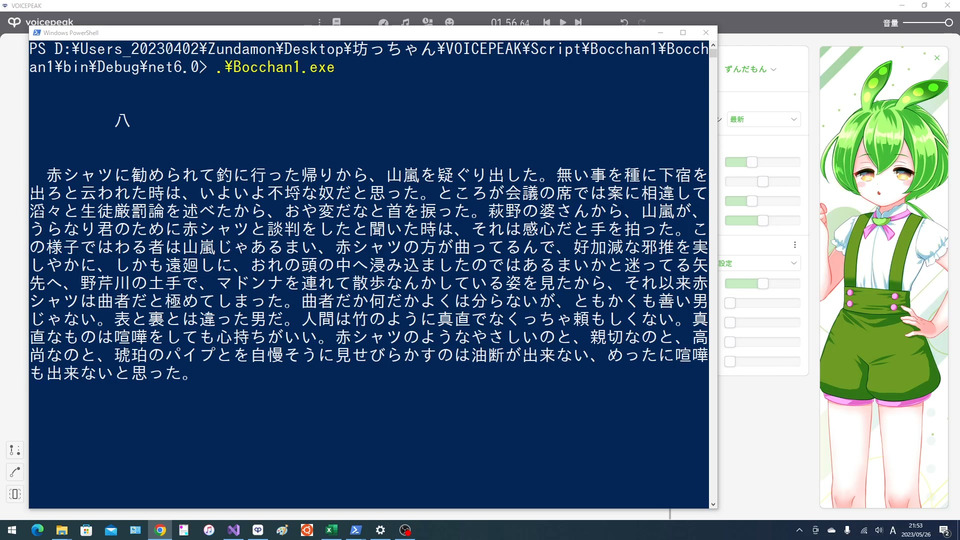Image resolution: width=960 pixels, height=540 pixels.
Task: Open iTunes from taskbar
Action: click(x=209, y=530)
